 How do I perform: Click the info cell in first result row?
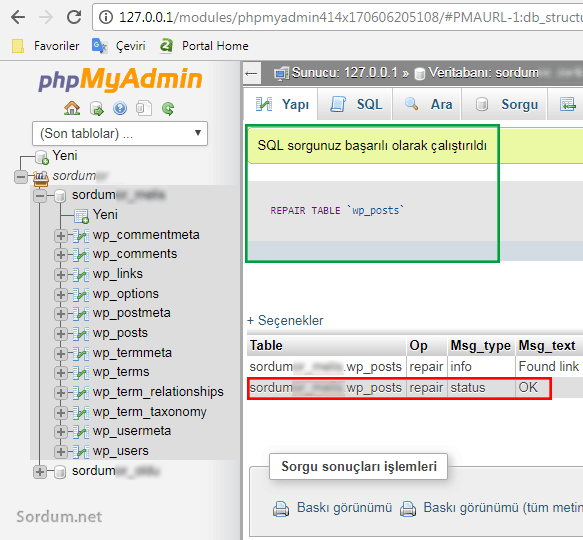click(481, 367)
